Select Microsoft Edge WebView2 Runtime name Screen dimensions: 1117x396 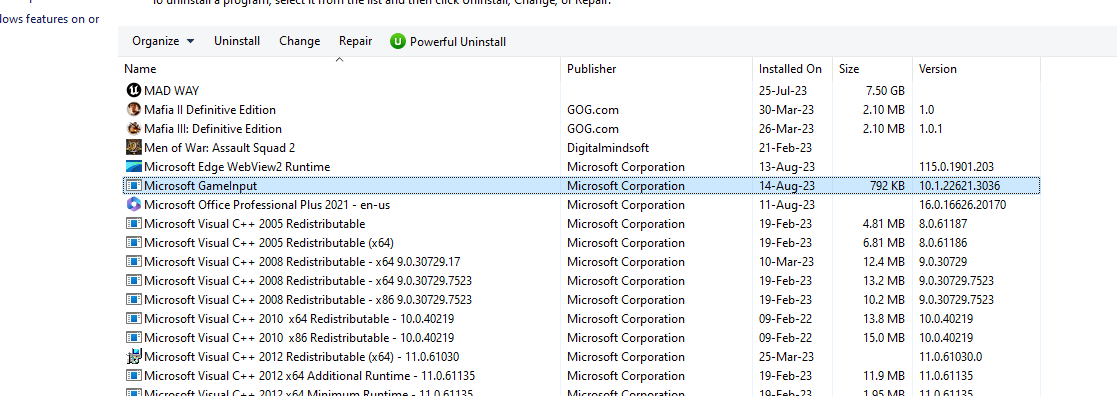coord(237,167)
